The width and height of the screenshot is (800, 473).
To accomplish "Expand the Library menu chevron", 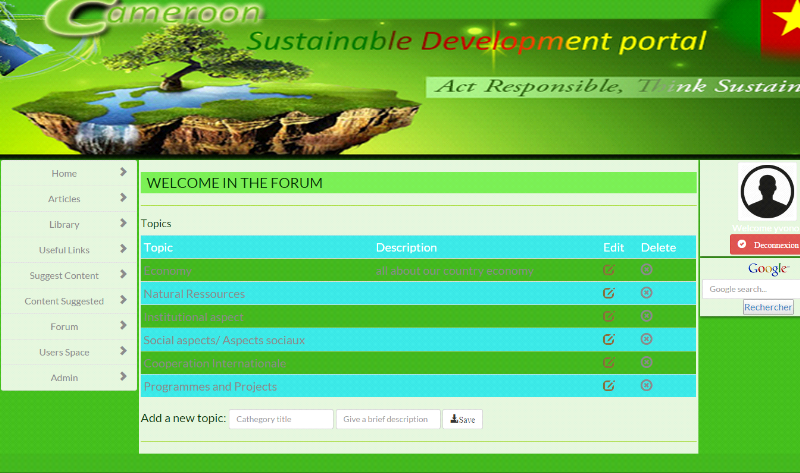I will tap(123, 223).
